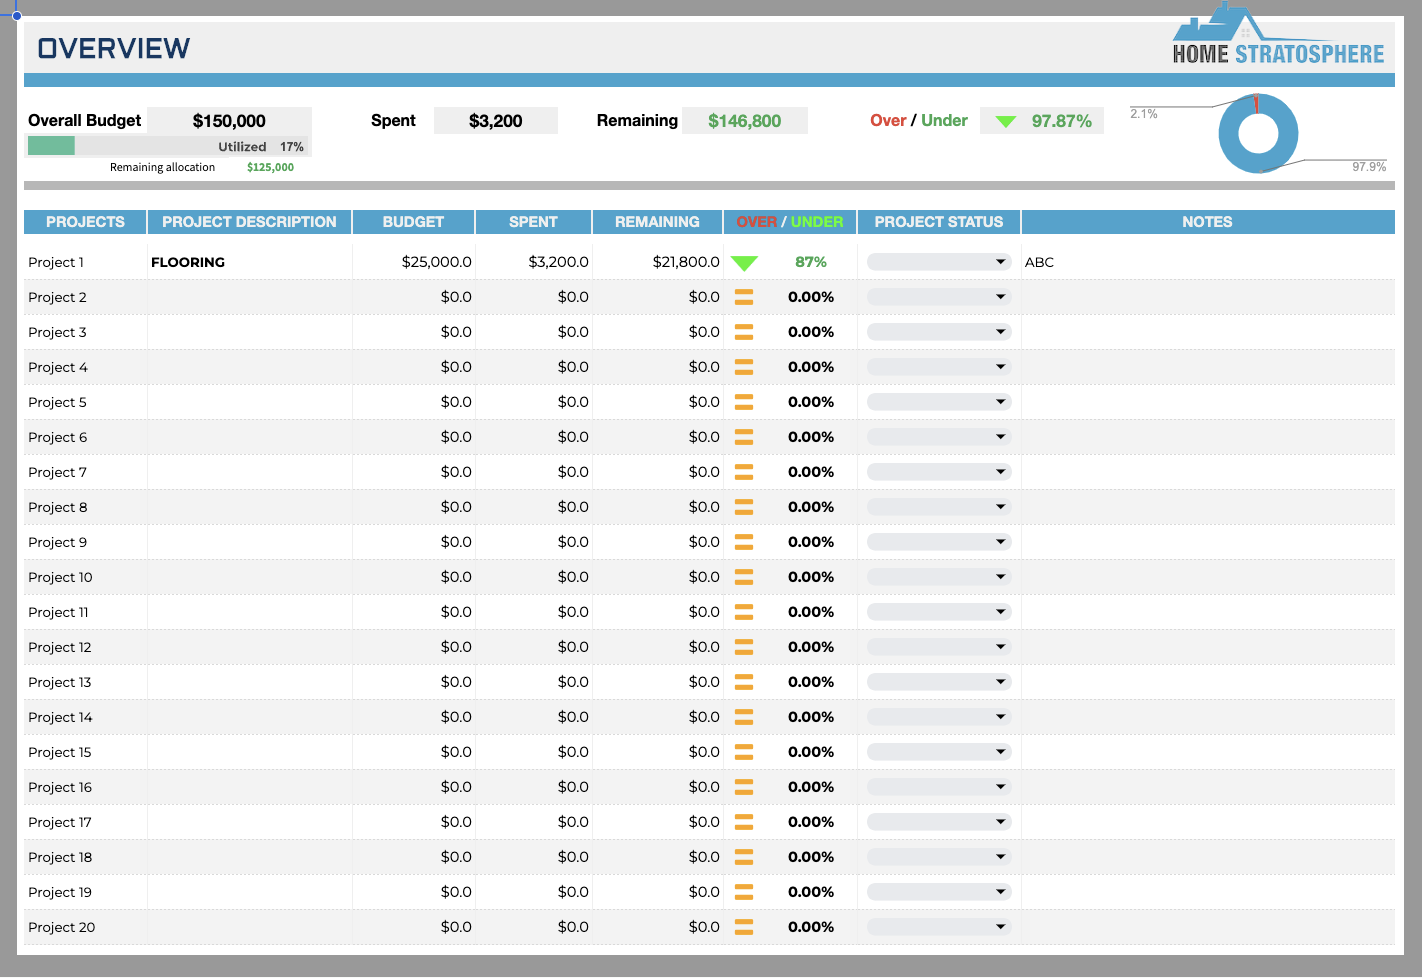Click the FLOORING description cell

click(x=250, y=262)
